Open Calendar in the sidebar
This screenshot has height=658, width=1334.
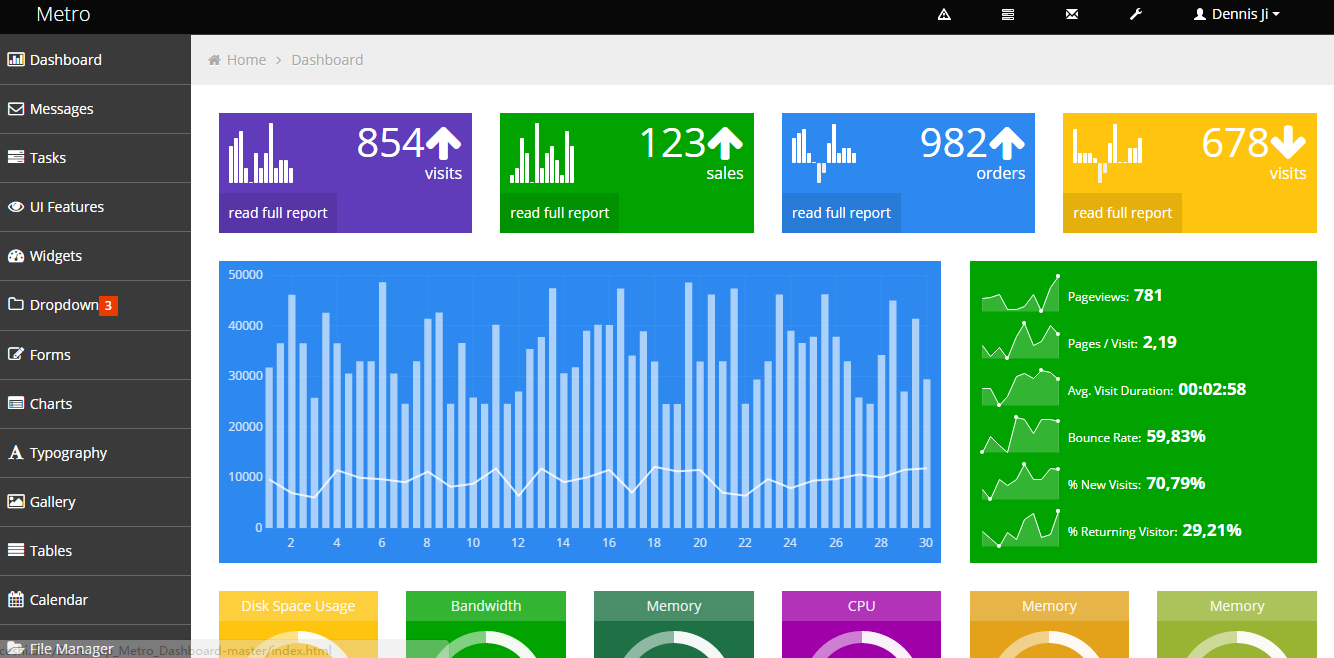(x=95, y=600)
